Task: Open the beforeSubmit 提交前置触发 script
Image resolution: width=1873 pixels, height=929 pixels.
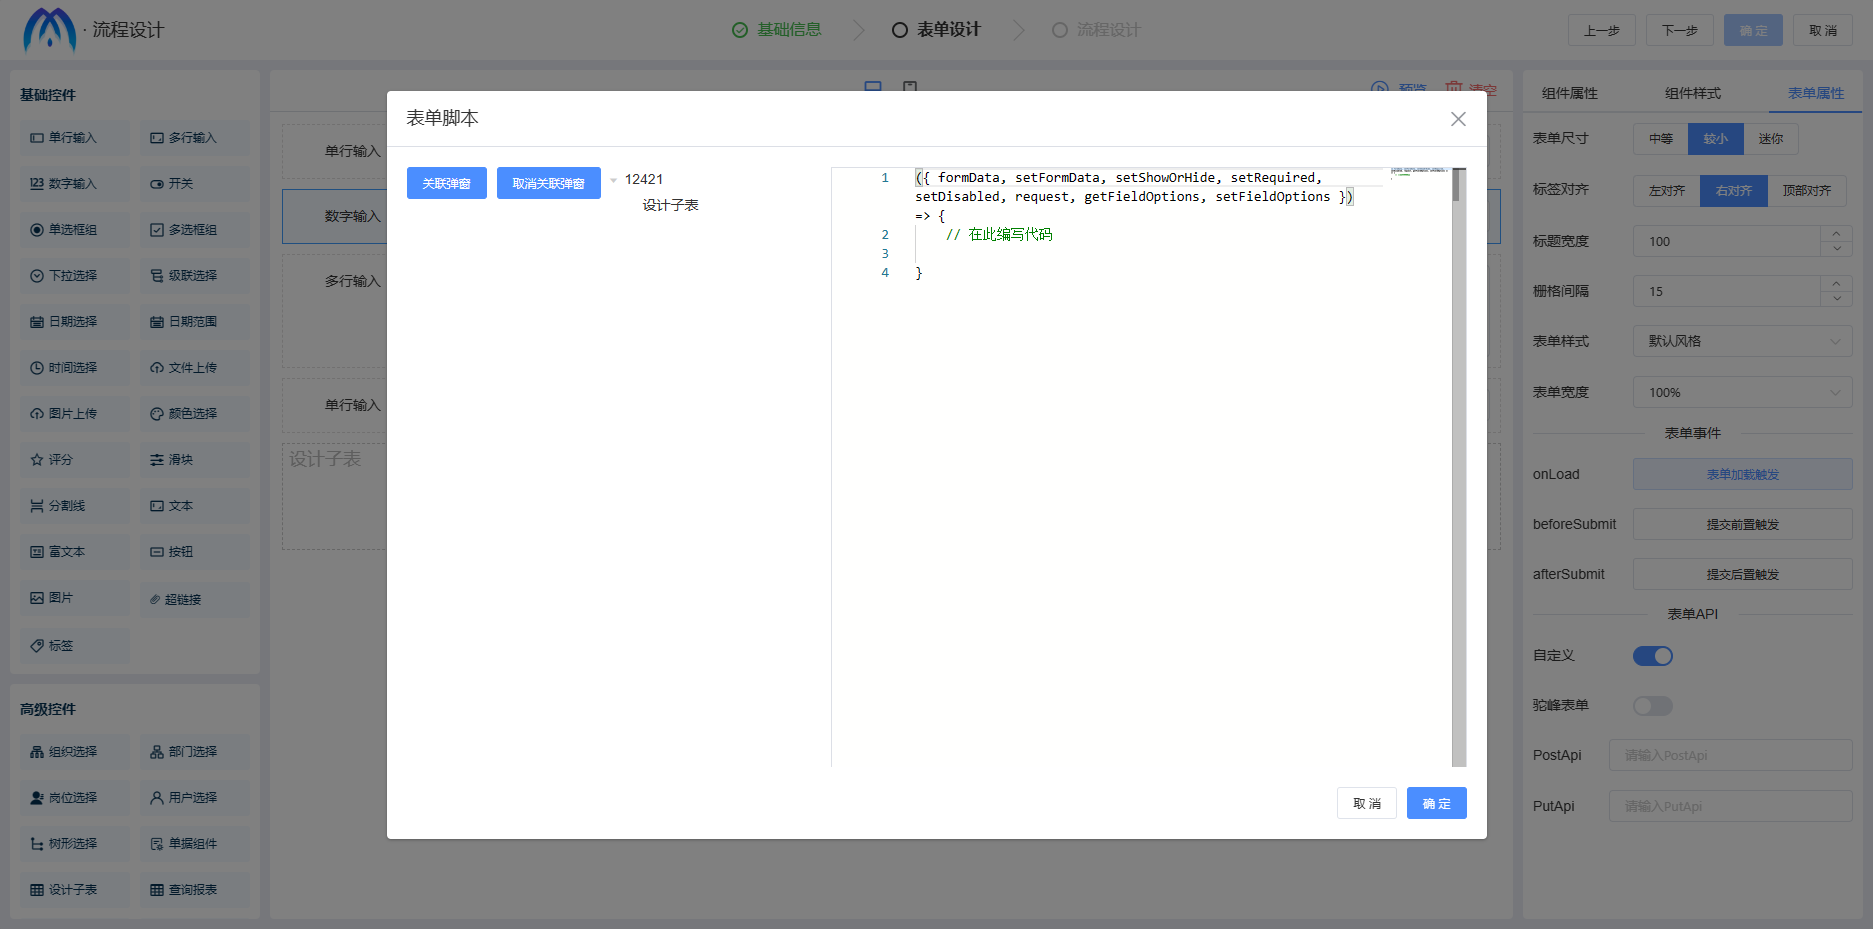Action: [1743, 524]
